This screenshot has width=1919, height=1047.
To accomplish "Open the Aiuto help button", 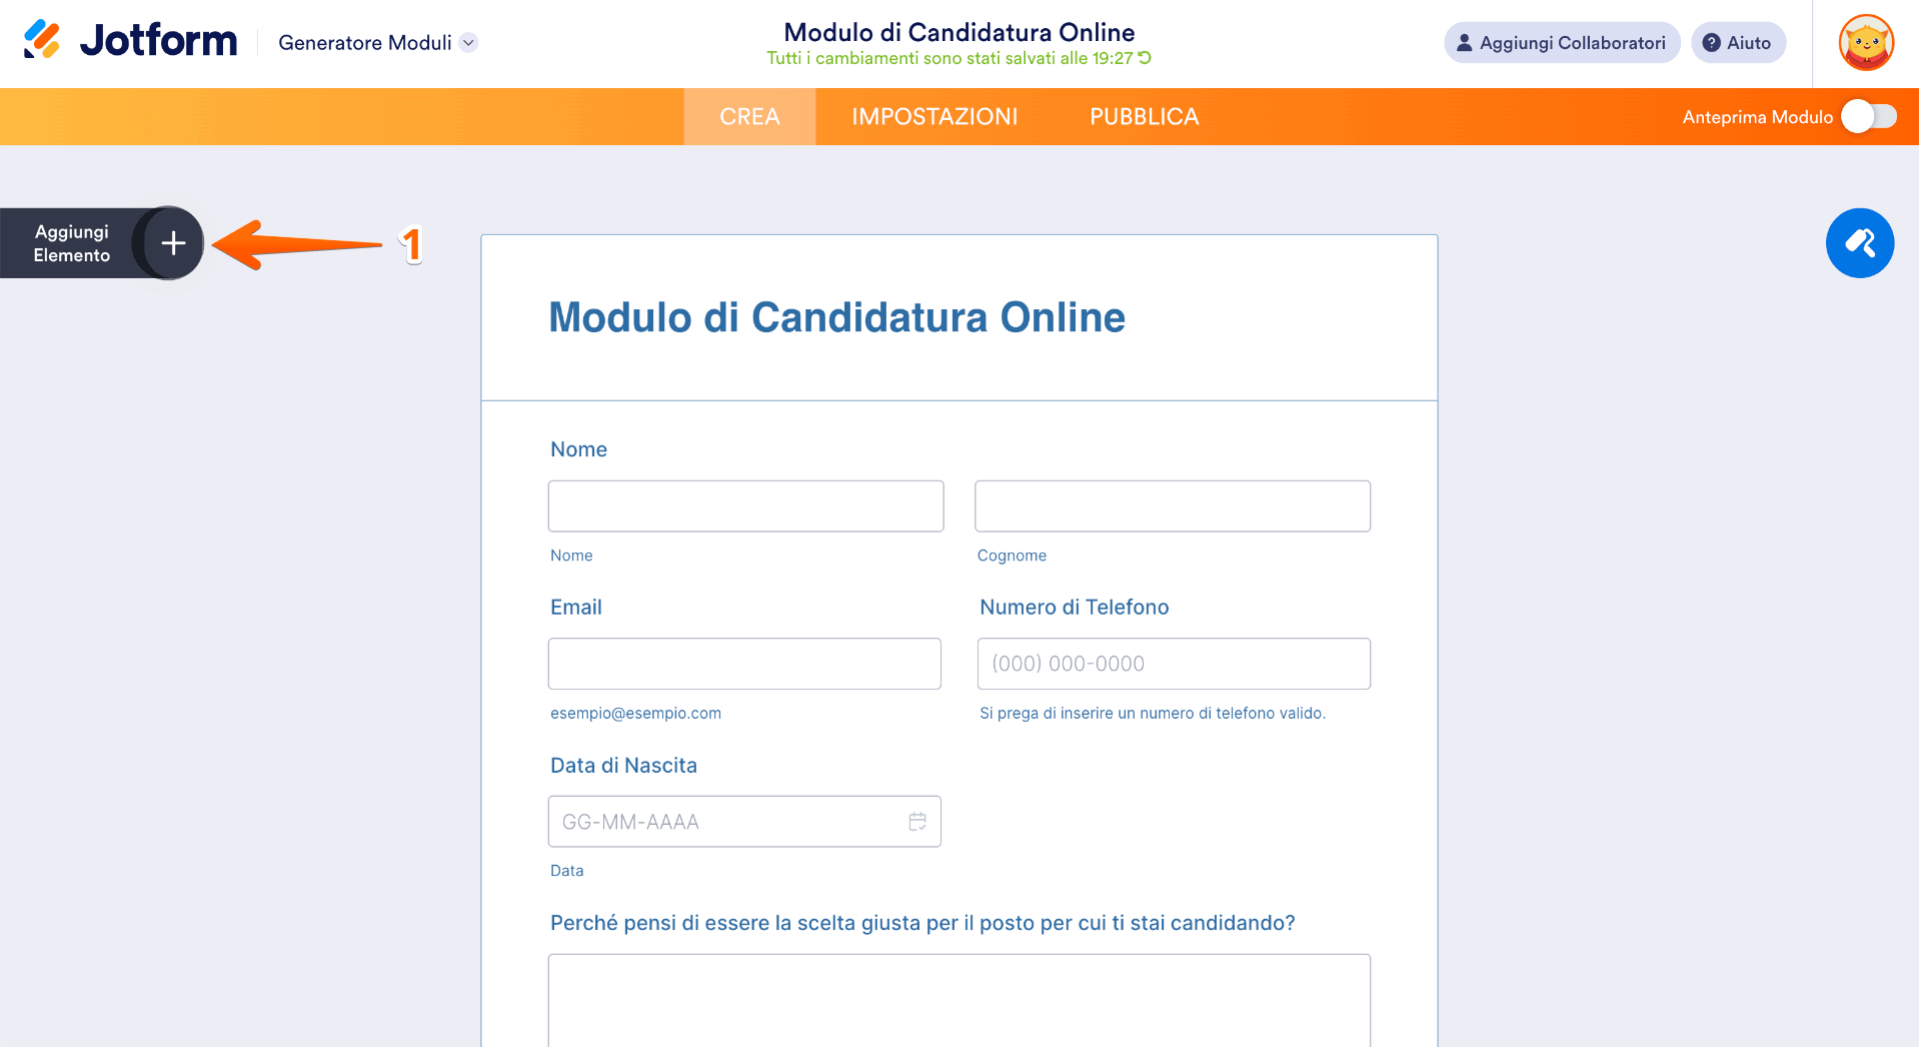I will point(1738,42).
